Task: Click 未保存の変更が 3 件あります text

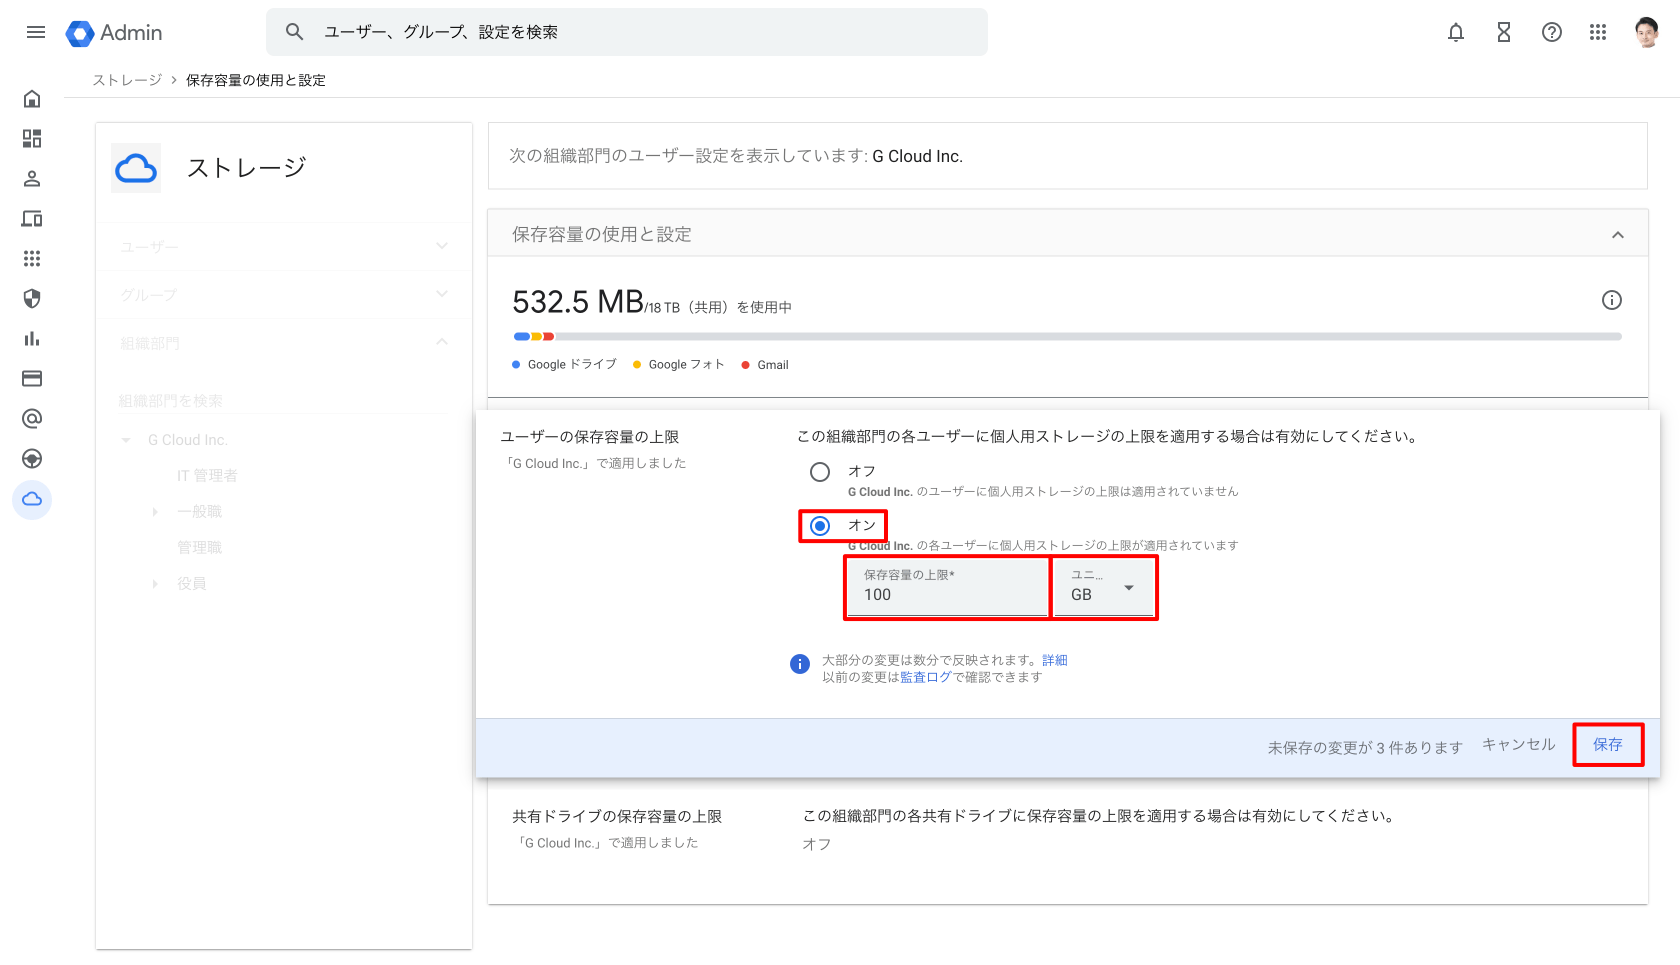Action: coord(1365,748)
